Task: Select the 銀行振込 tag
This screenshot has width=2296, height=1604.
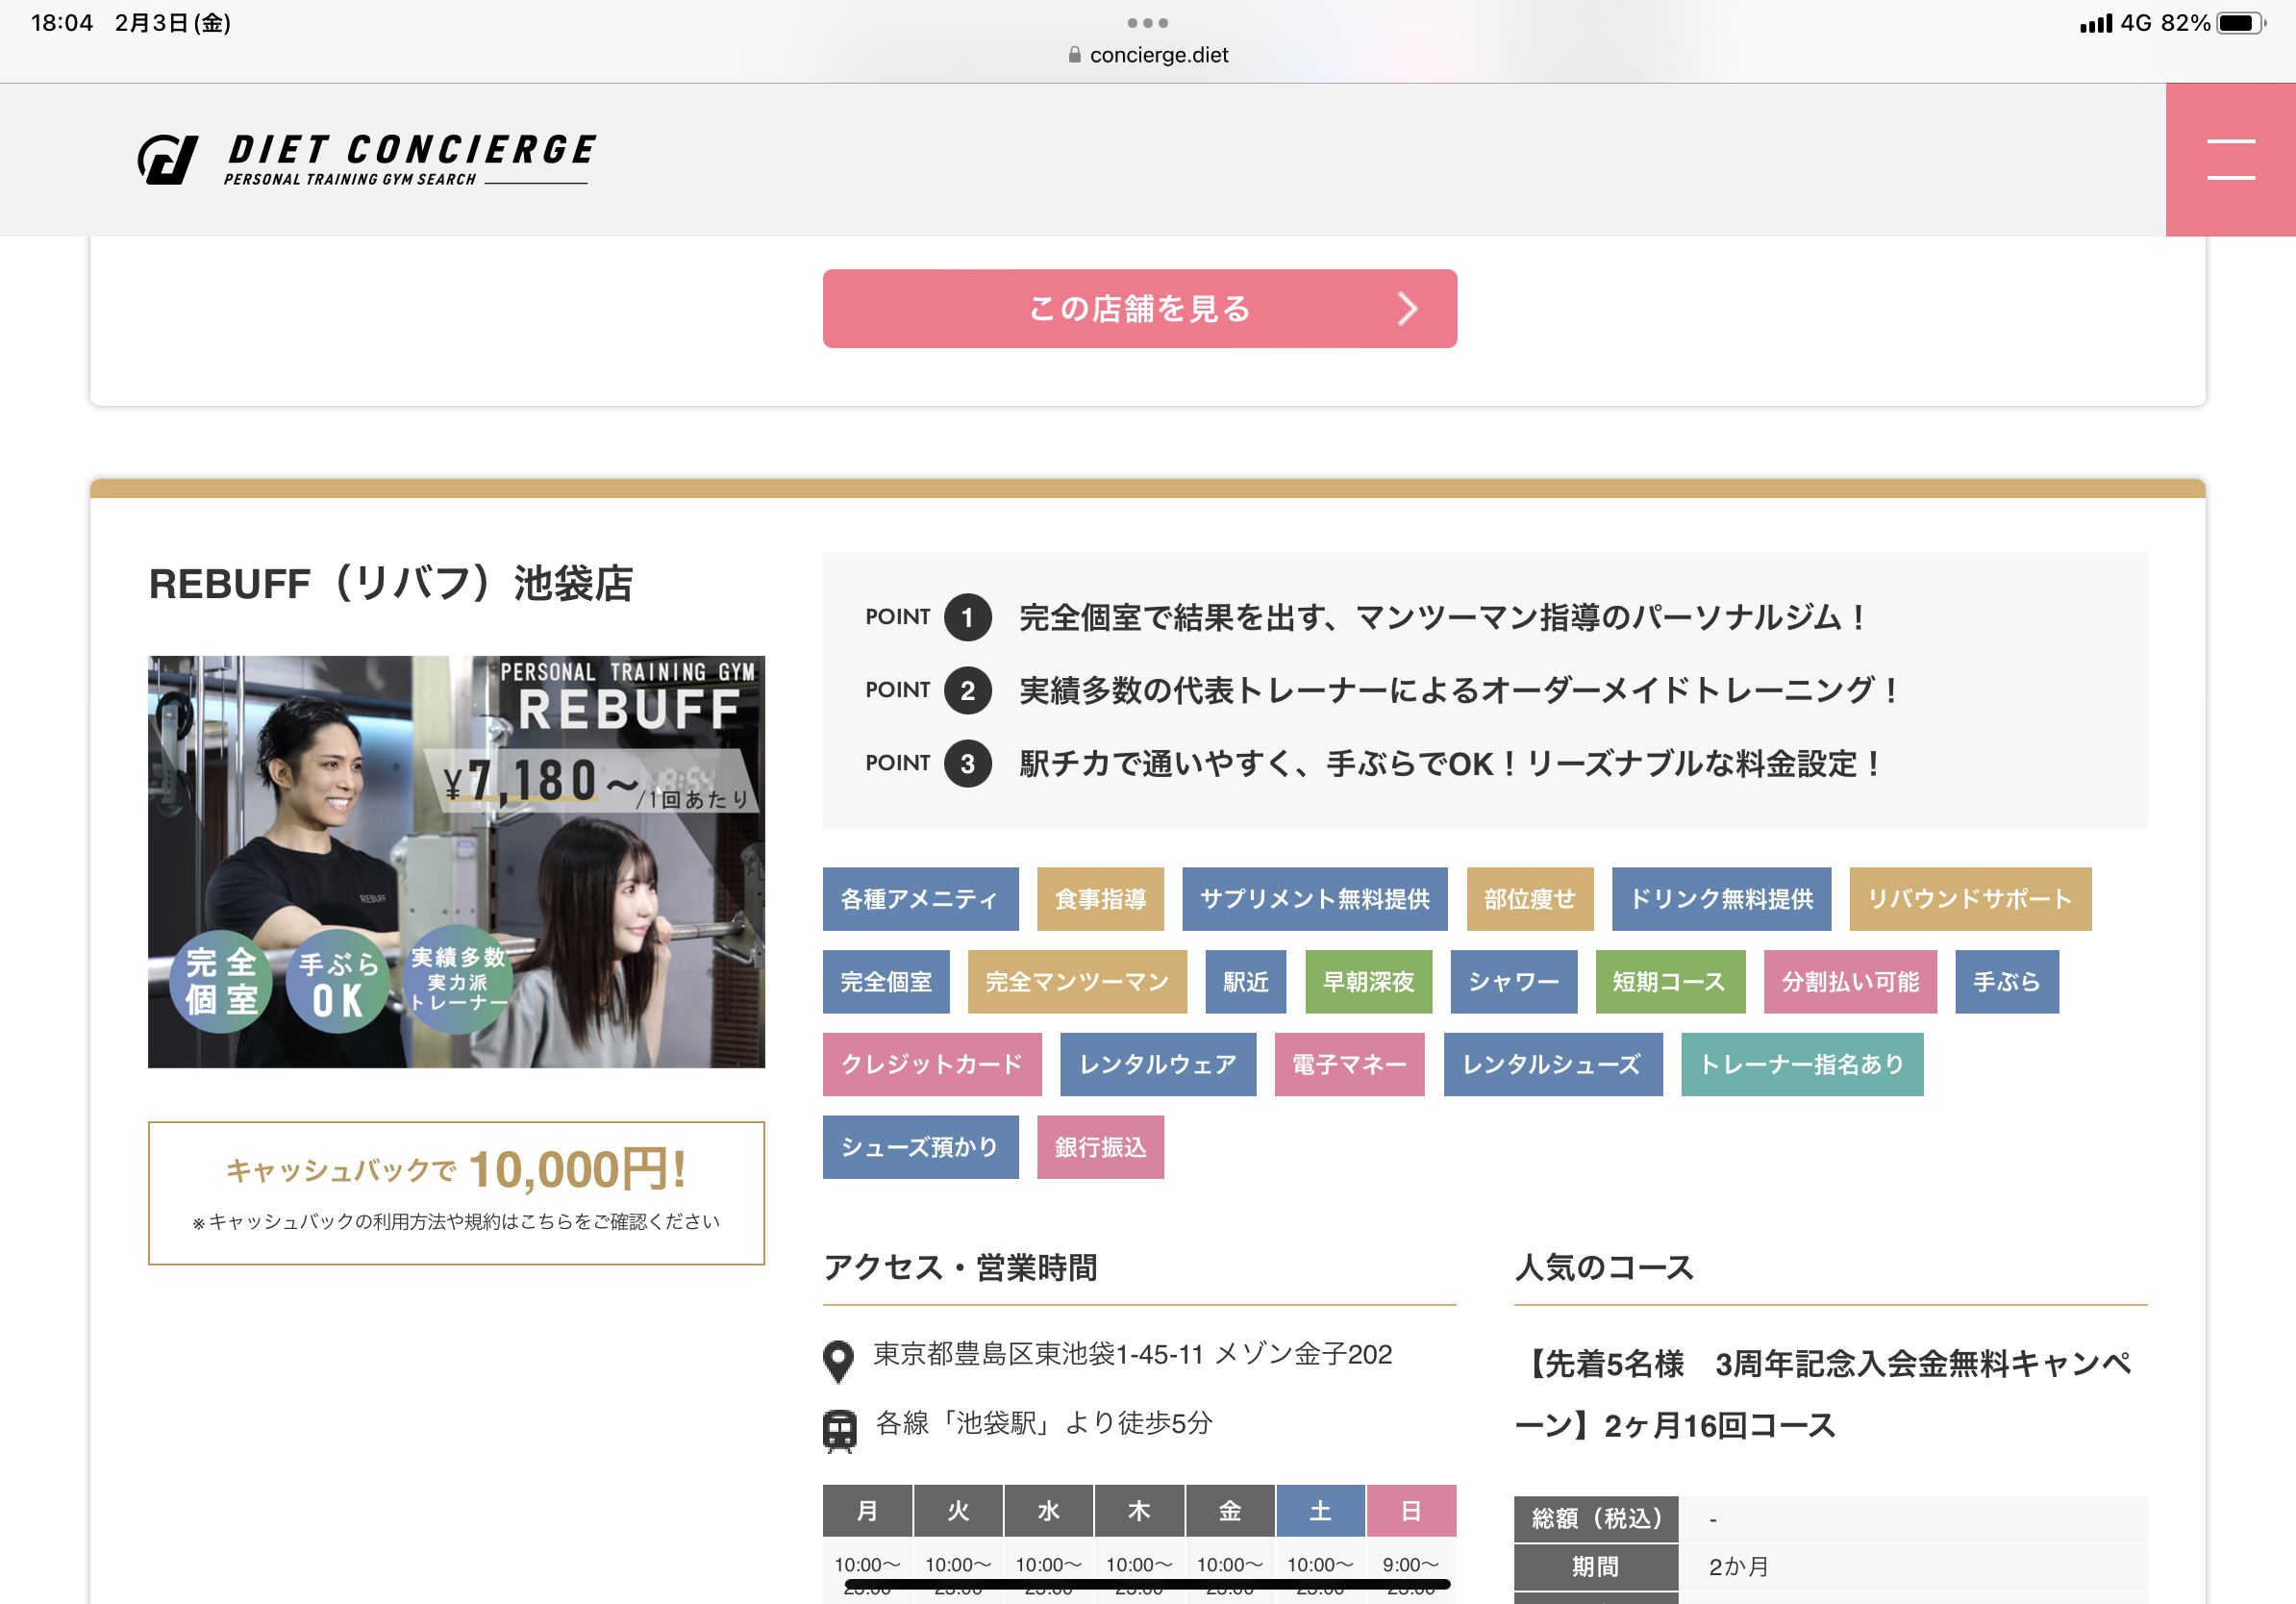Action: coord(1100,1147)
